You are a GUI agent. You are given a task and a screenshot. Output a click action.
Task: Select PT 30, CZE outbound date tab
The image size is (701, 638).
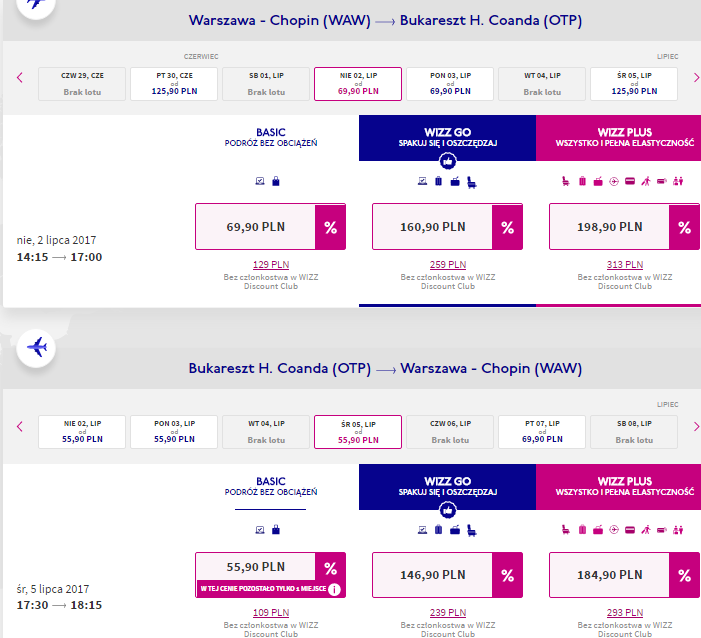click(x=174, y=84)
